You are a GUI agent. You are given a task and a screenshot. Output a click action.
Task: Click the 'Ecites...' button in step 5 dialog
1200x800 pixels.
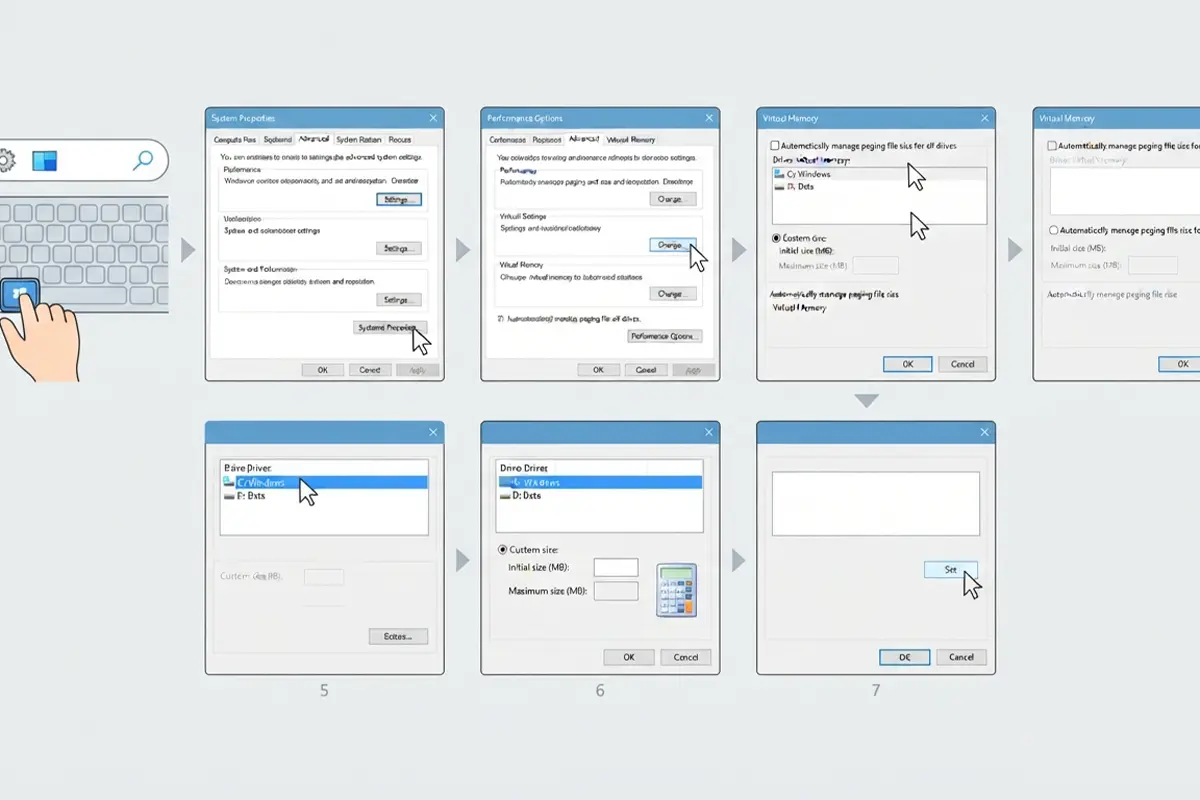398,636
